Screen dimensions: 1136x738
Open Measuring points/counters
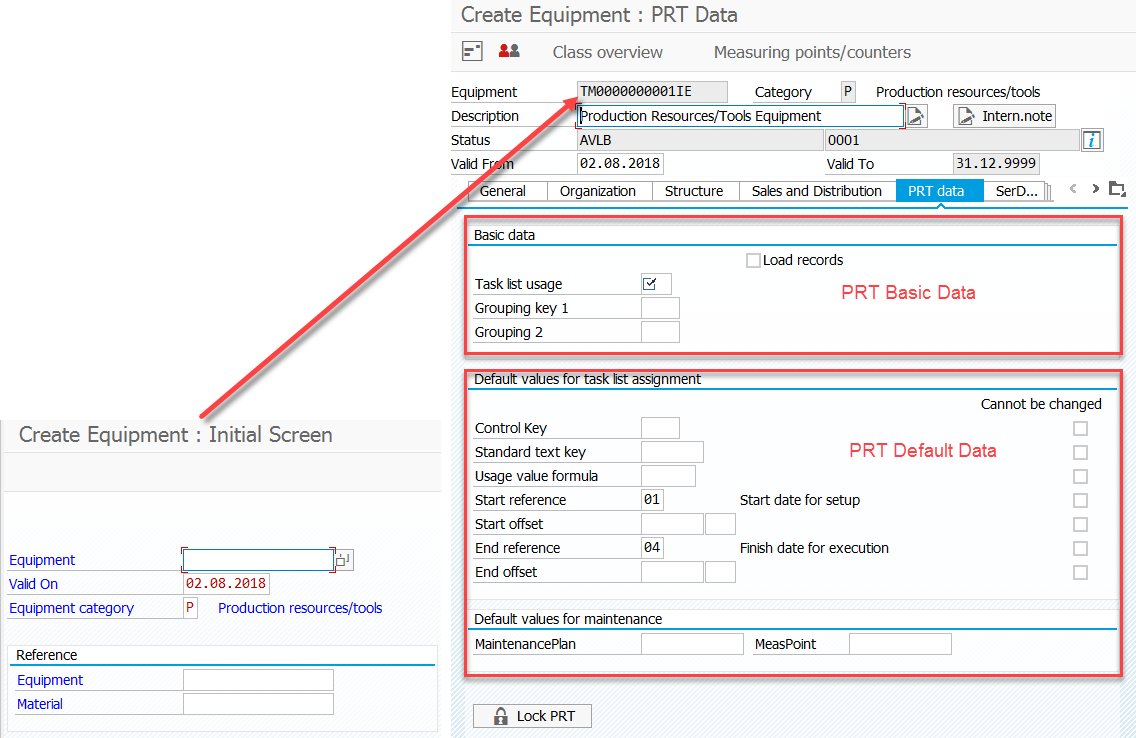(x=812, y=52)
